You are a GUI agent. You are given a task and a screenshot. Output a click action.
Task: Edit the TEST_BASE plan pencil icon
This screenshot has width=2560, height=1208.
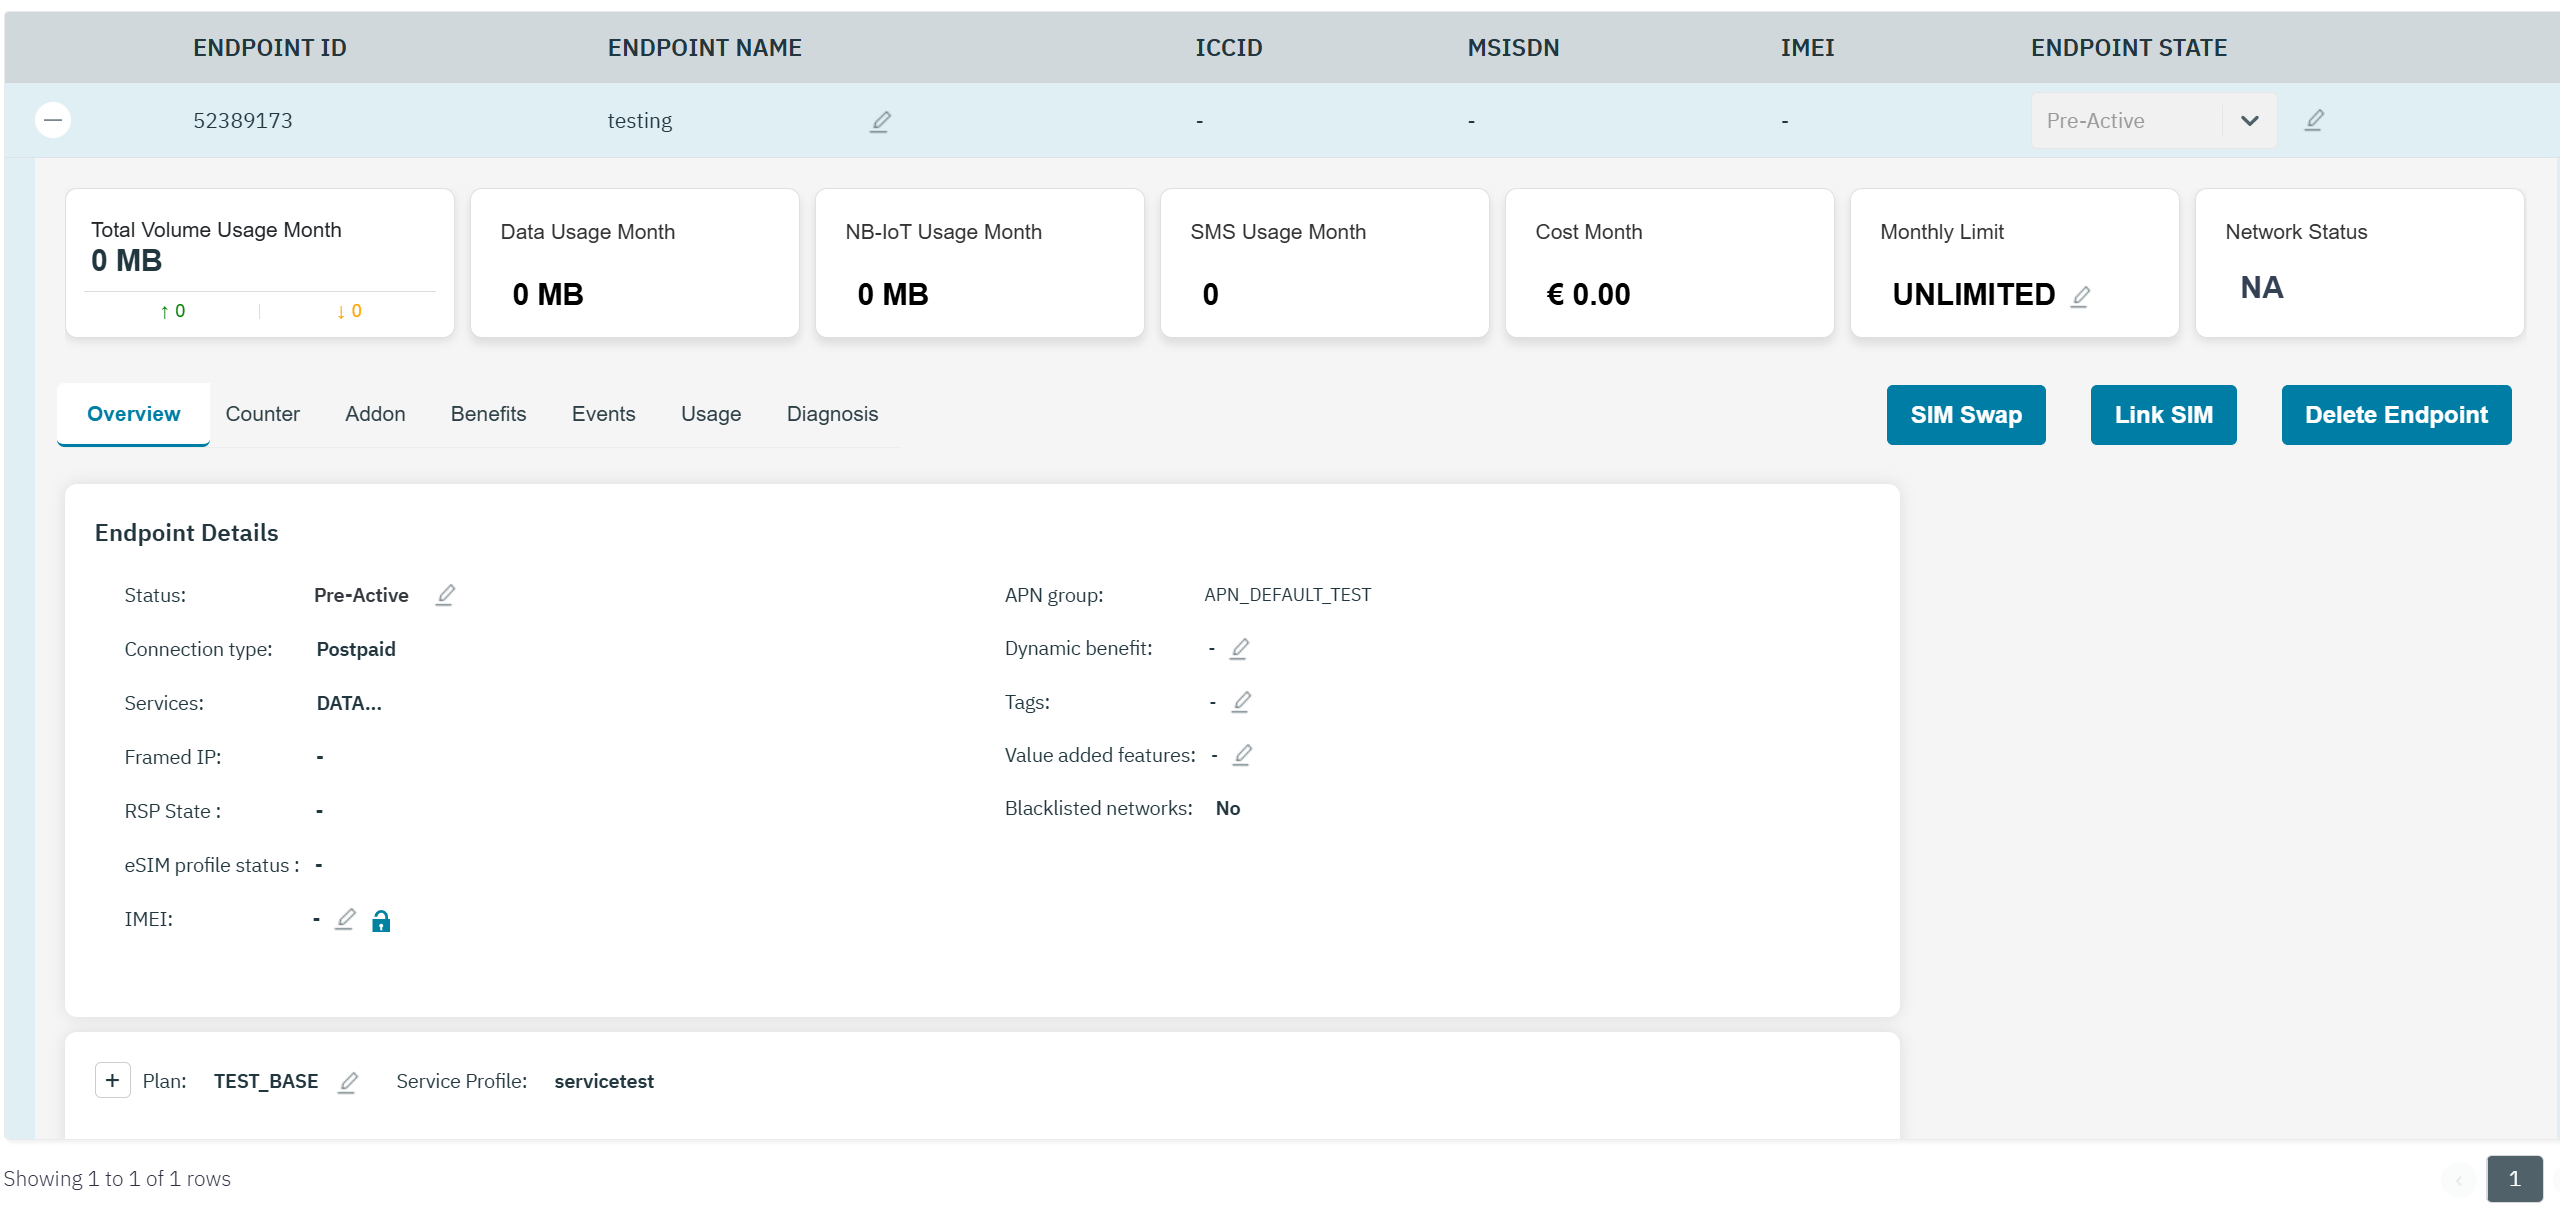point(348,1082)
